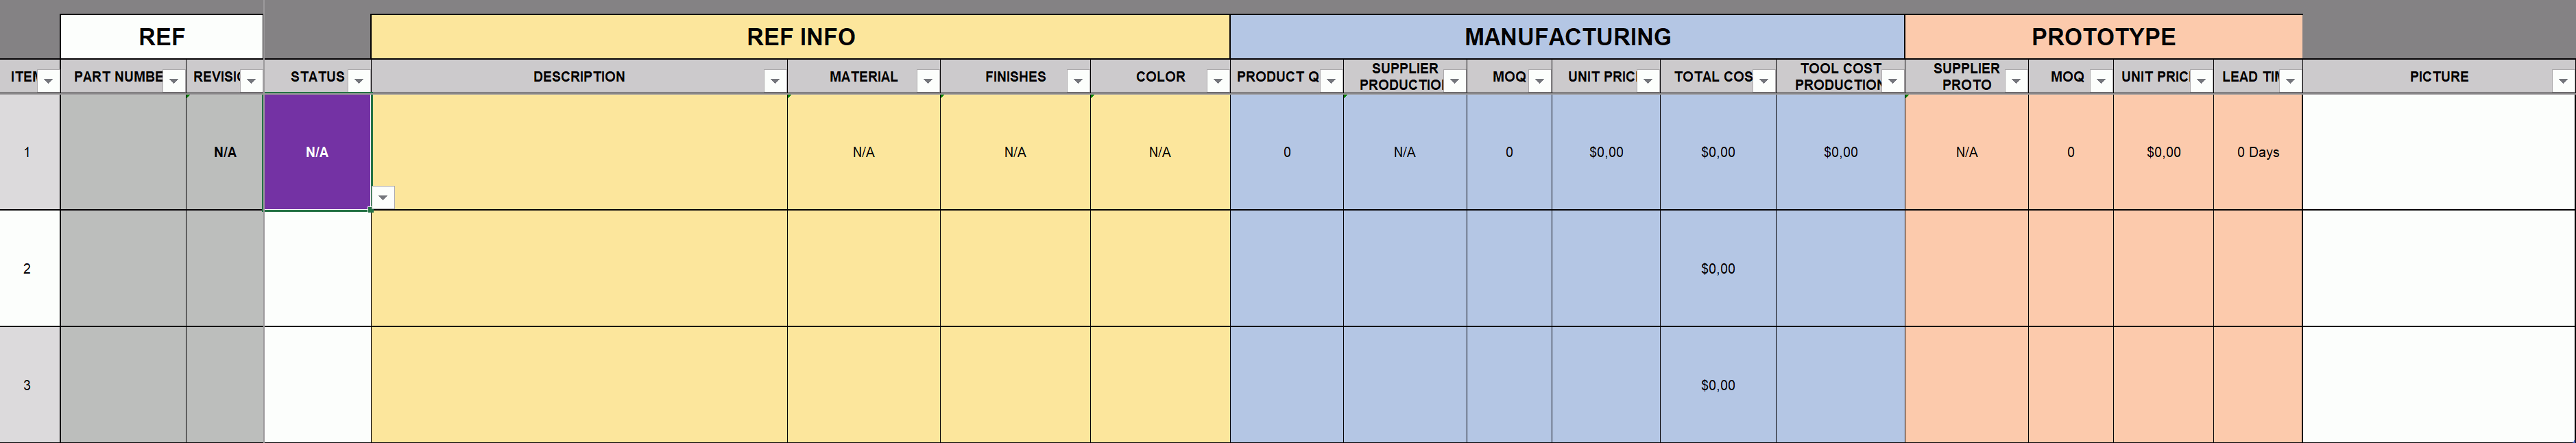2576x443 pixels.
Task: Expand the TOOL COST PRODUCTION filter
Action: coord(1892,80)
